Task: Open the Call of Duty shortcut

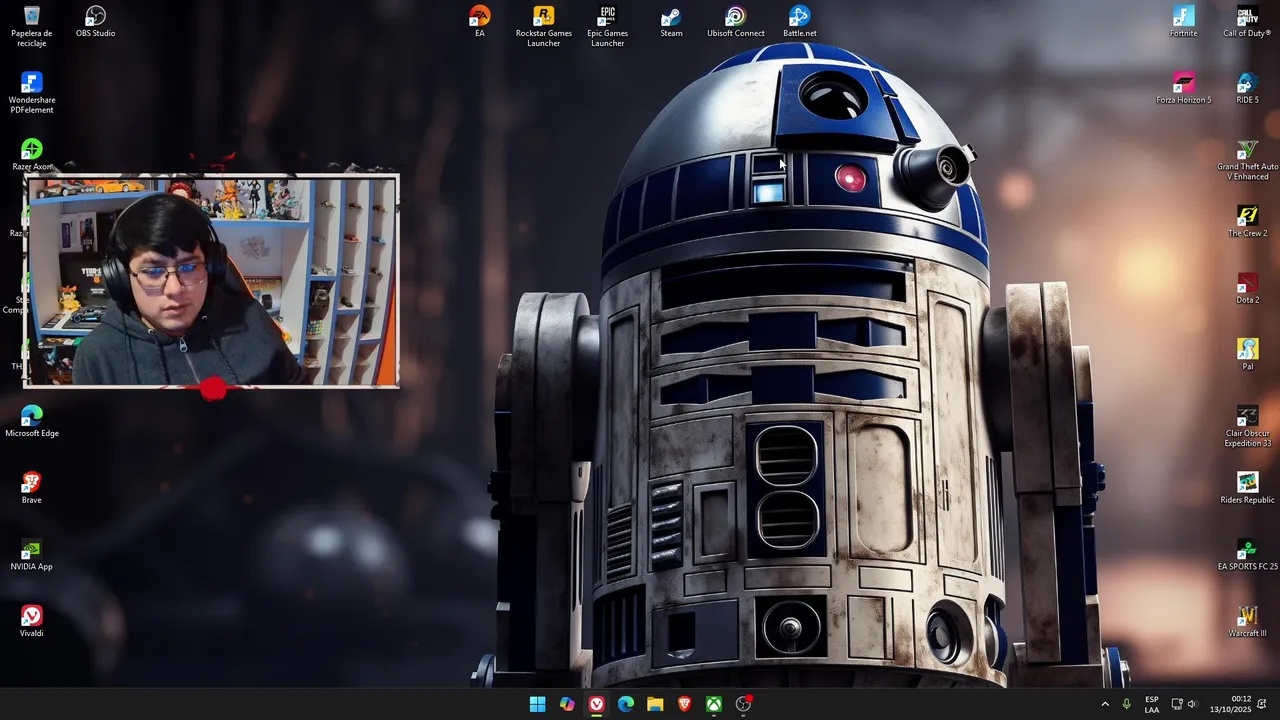Action: click(x=1248, y=22)
